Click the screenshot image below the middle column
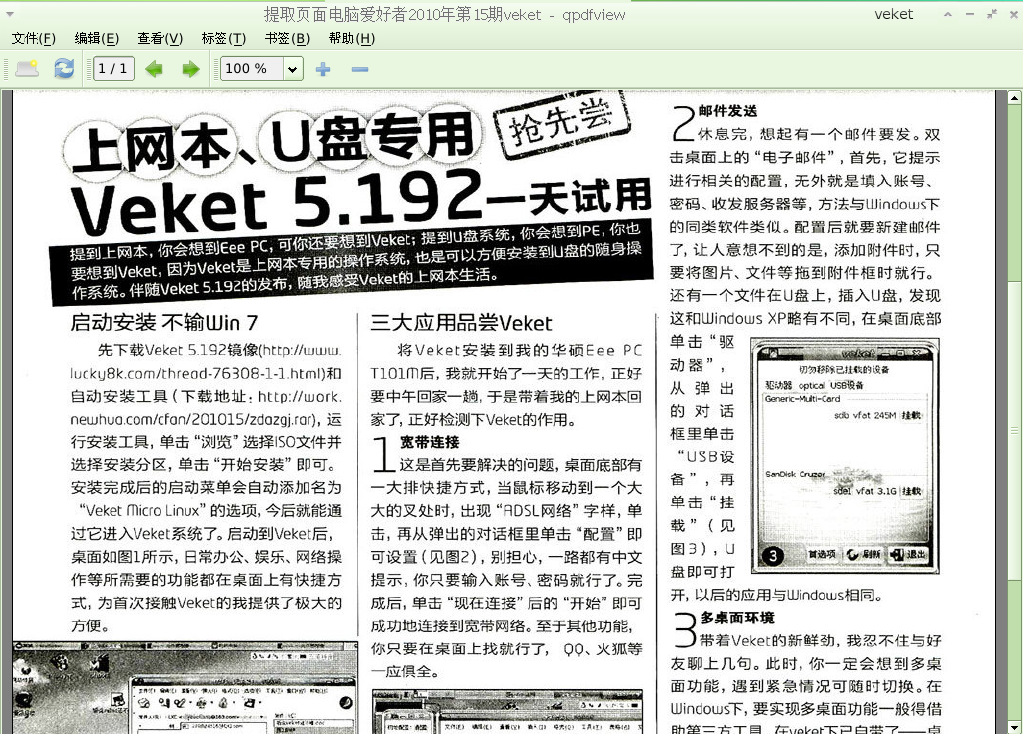 click(x=508, y=712)
